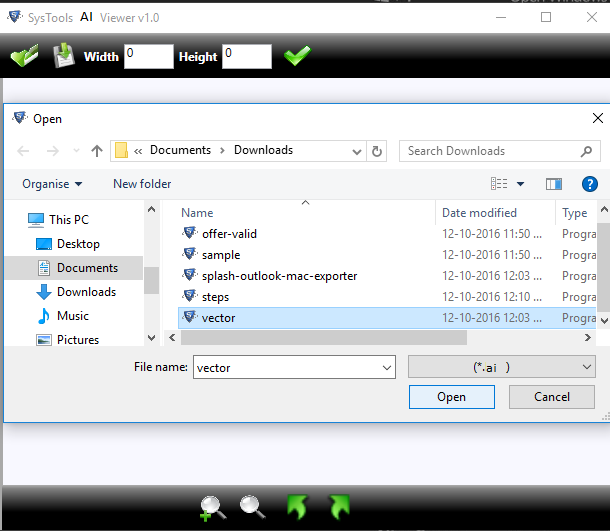This screenshot has width=610, height=531.
Task: Open recent locations dropdown arrow
Action: click(76, 151)
